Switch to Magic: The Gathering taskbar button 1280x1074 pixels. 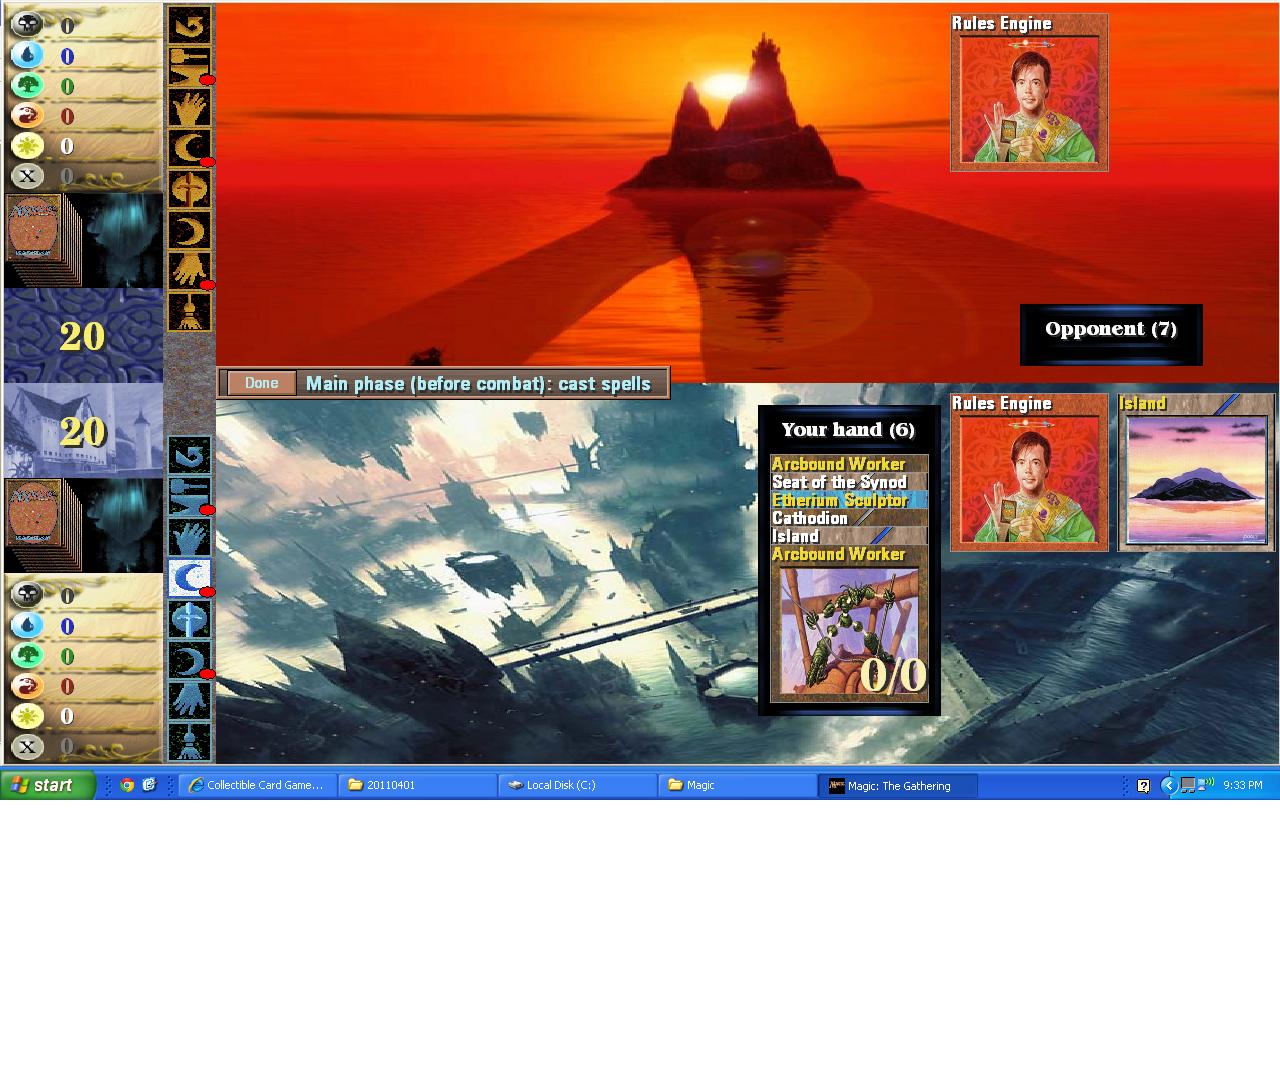pos(897,785)
